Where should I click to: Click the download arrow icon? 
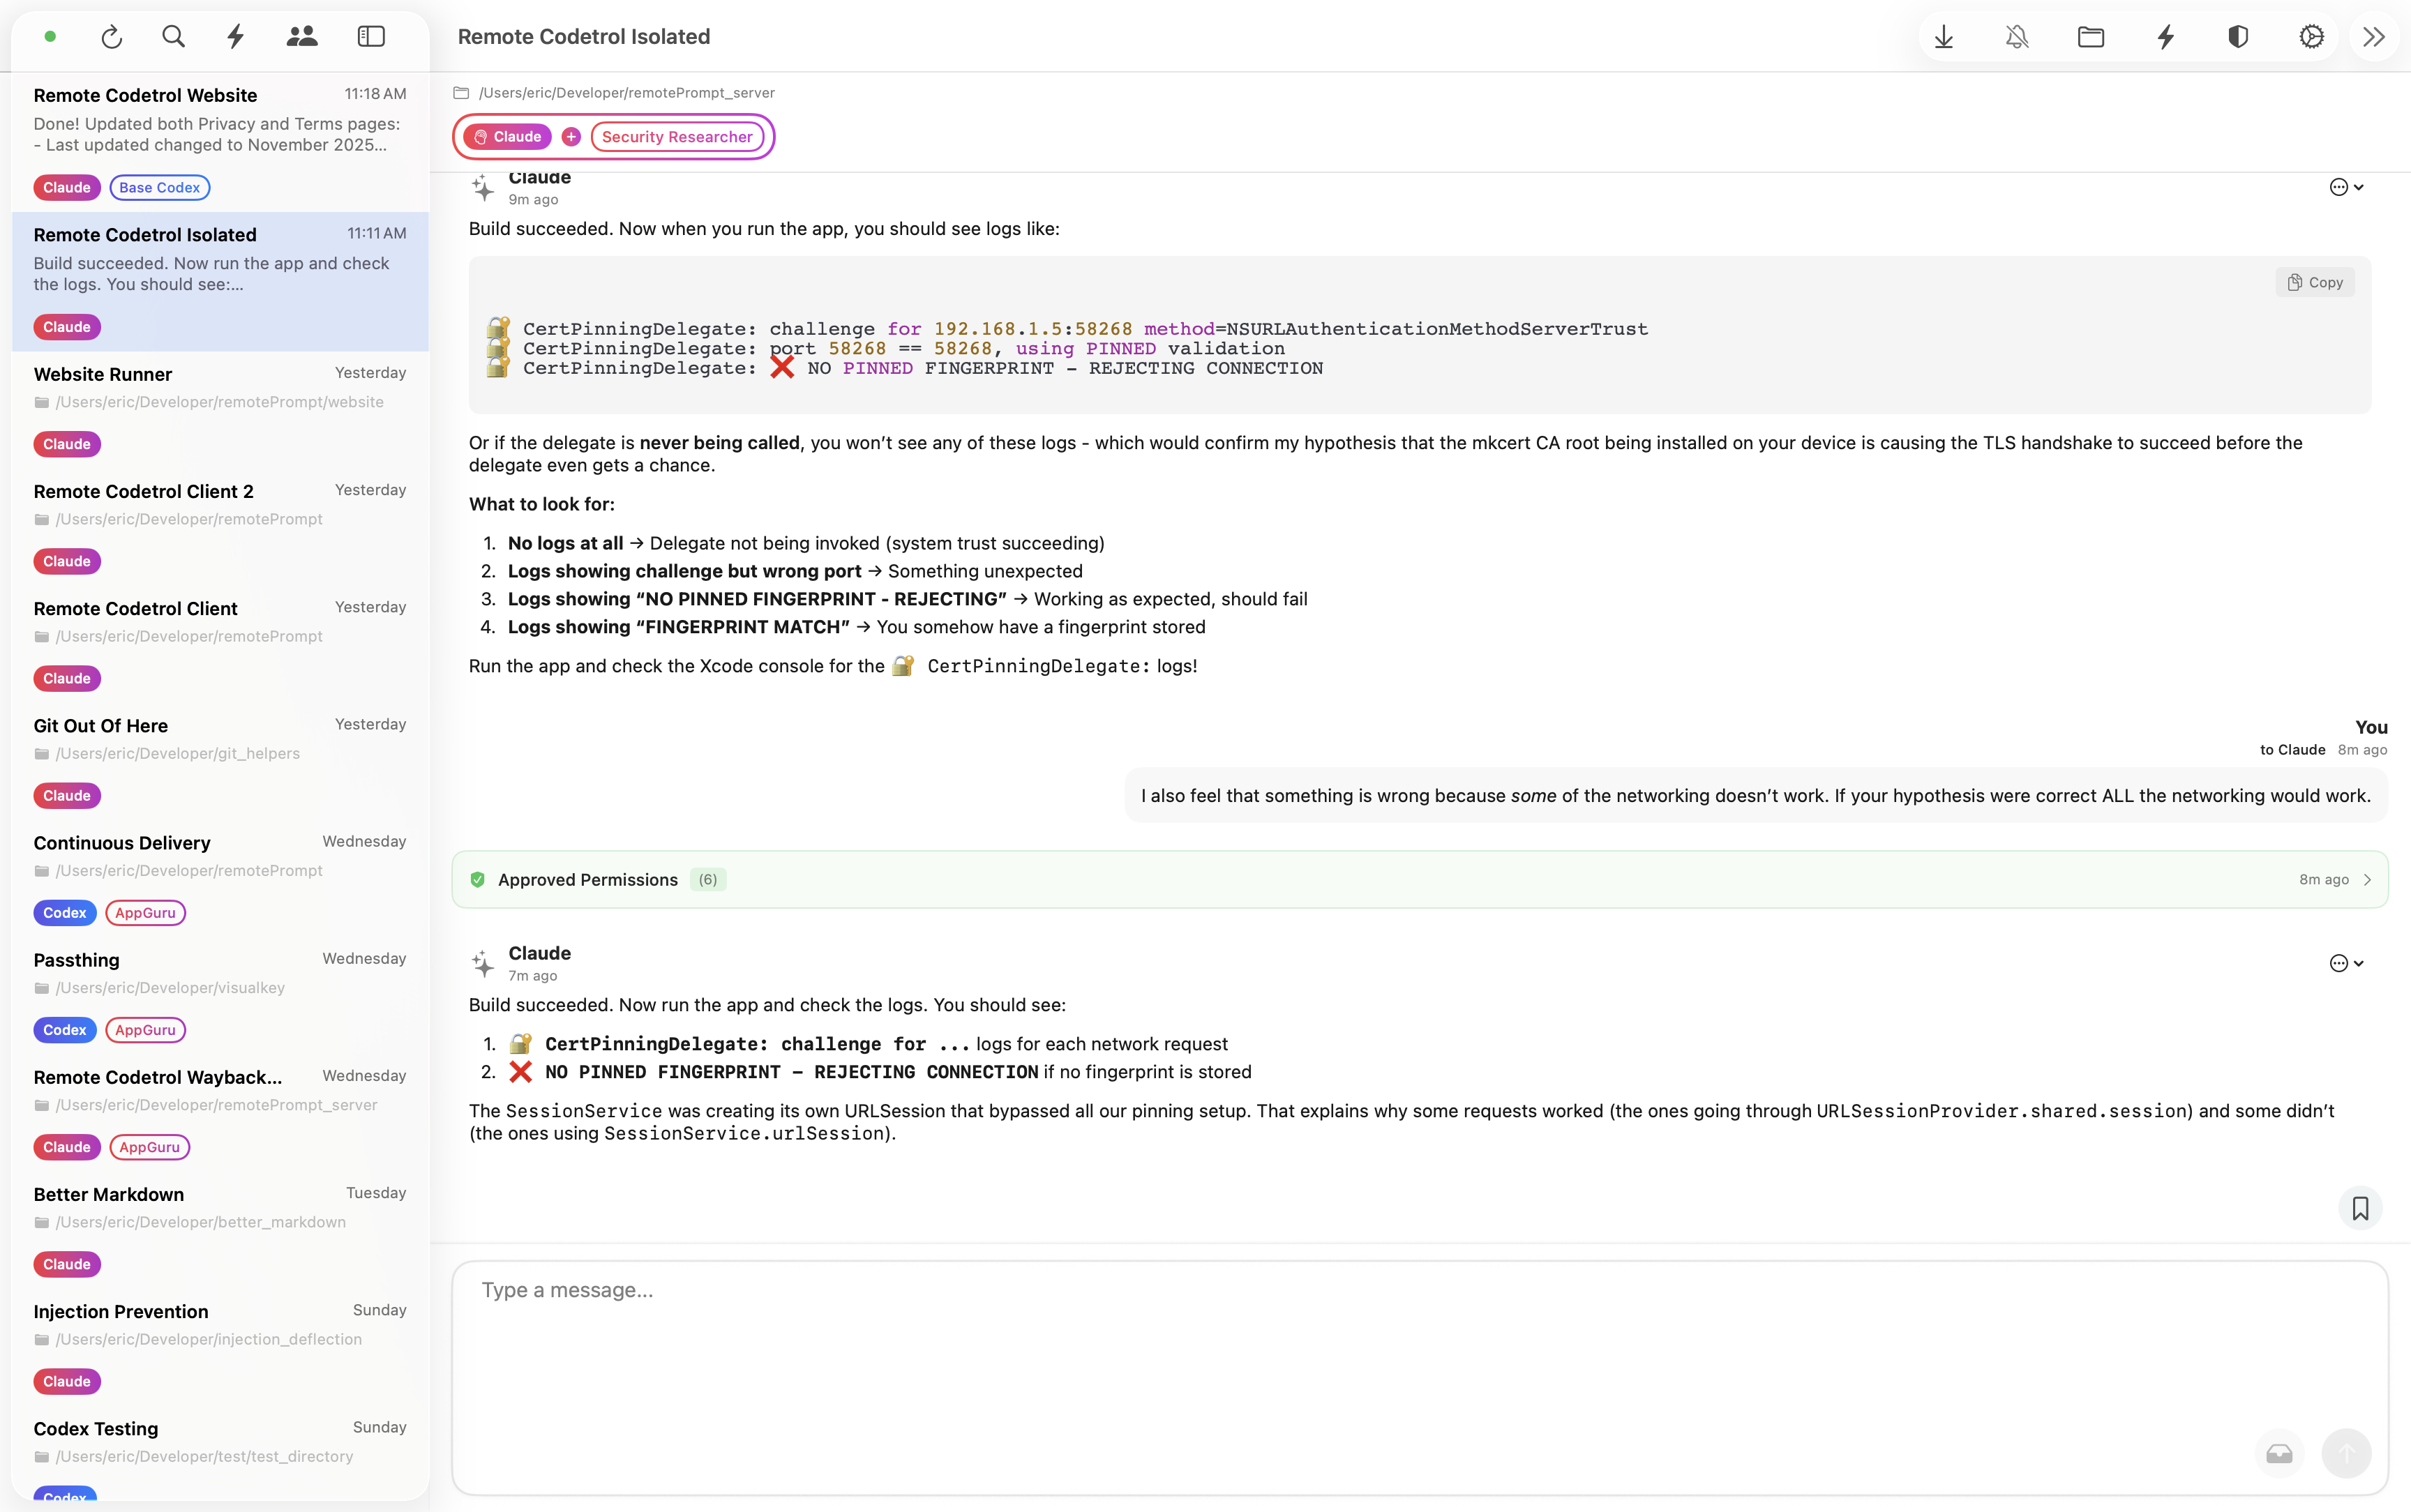[x=1943, y=37]
